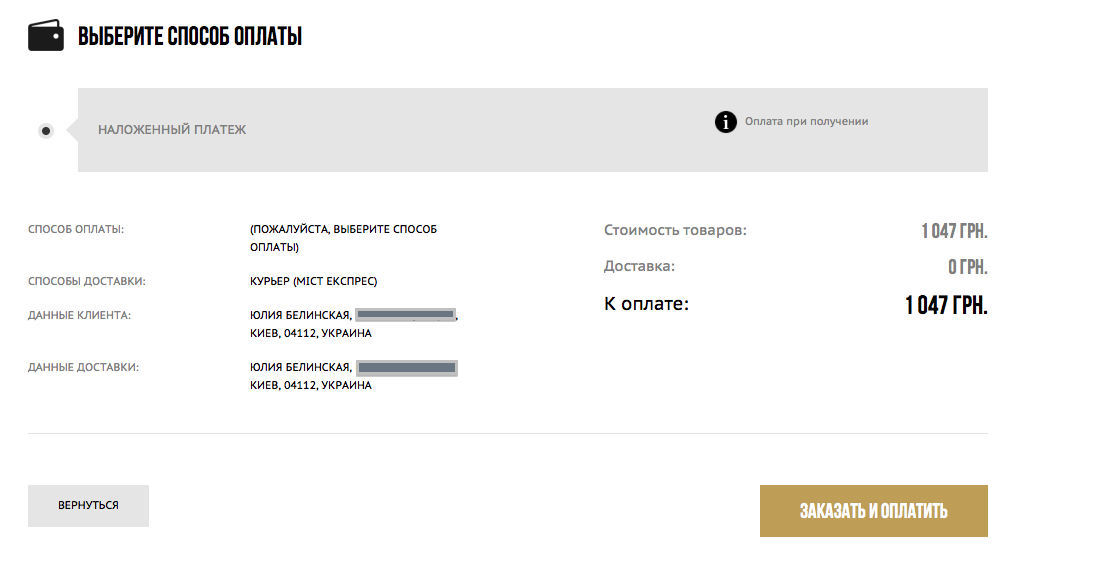The image size is (1097, 570).
Task: Click the Пожалуйста, выберите способ оплаты text
Action: click(343, 238)
